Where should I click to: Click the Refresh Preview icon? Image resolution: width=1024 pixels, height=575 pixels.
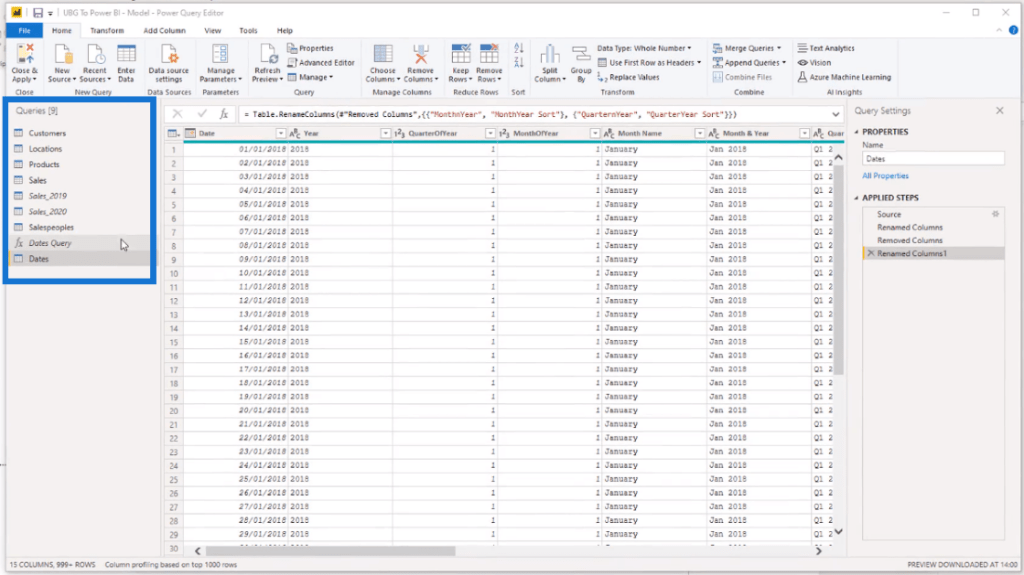coord(267,54)
